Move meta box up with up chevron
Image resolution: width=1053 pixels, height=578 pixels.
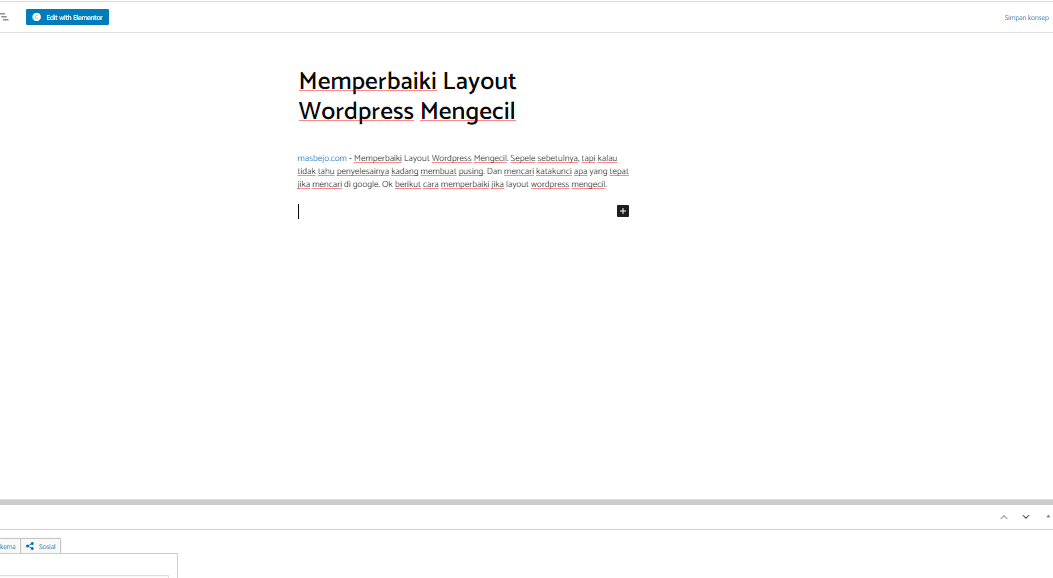1004,517
